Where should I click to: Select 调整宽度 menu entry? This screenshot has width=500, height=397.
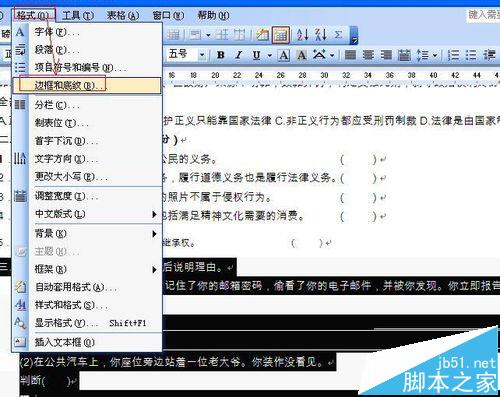[87, 196]
